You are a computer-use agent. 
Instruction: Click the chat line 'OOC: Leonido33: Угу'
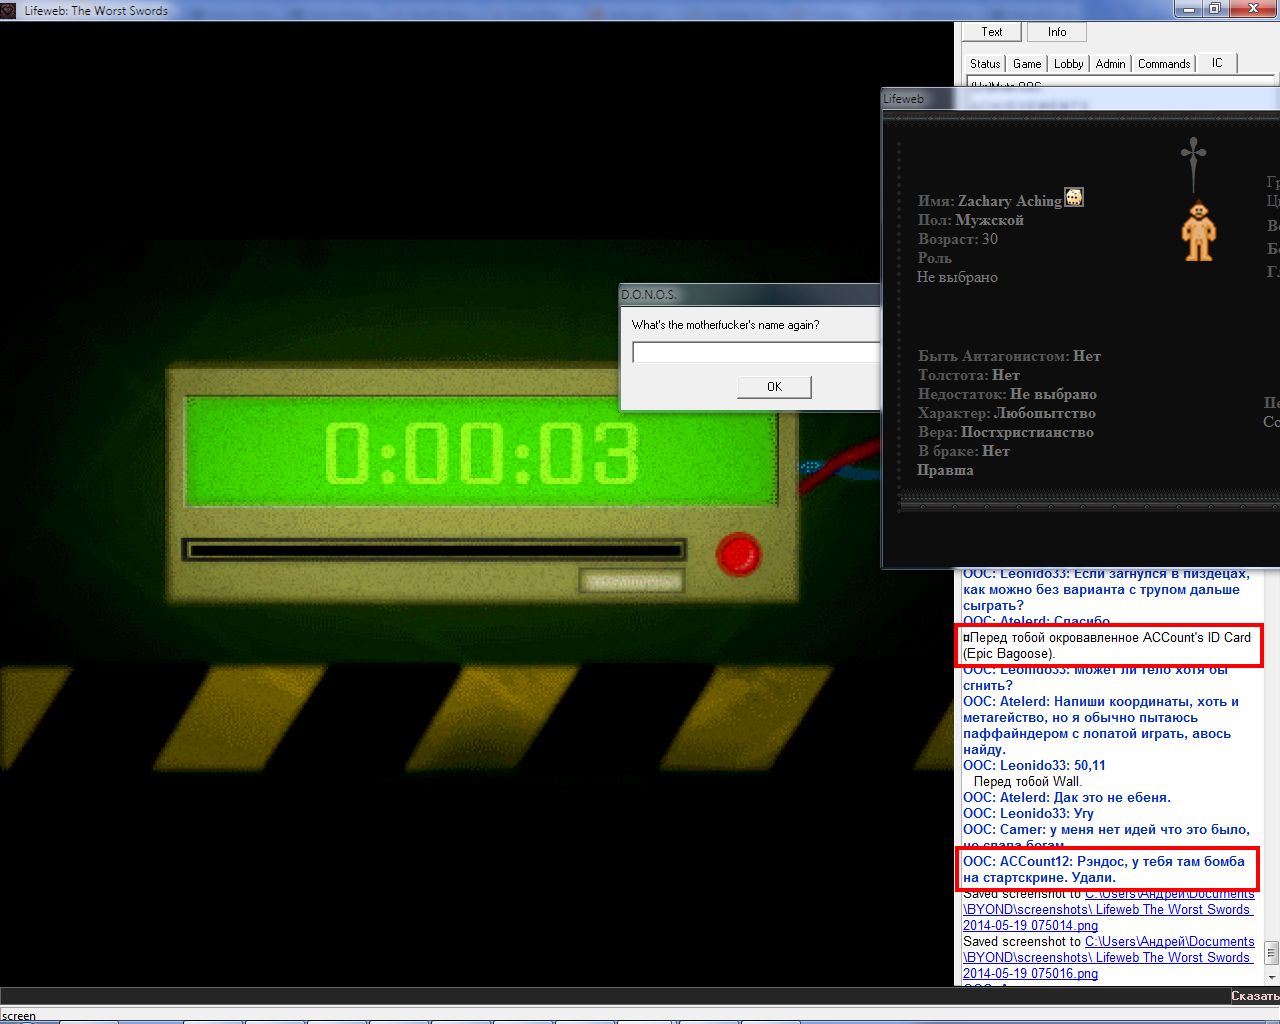[1028, 814]
